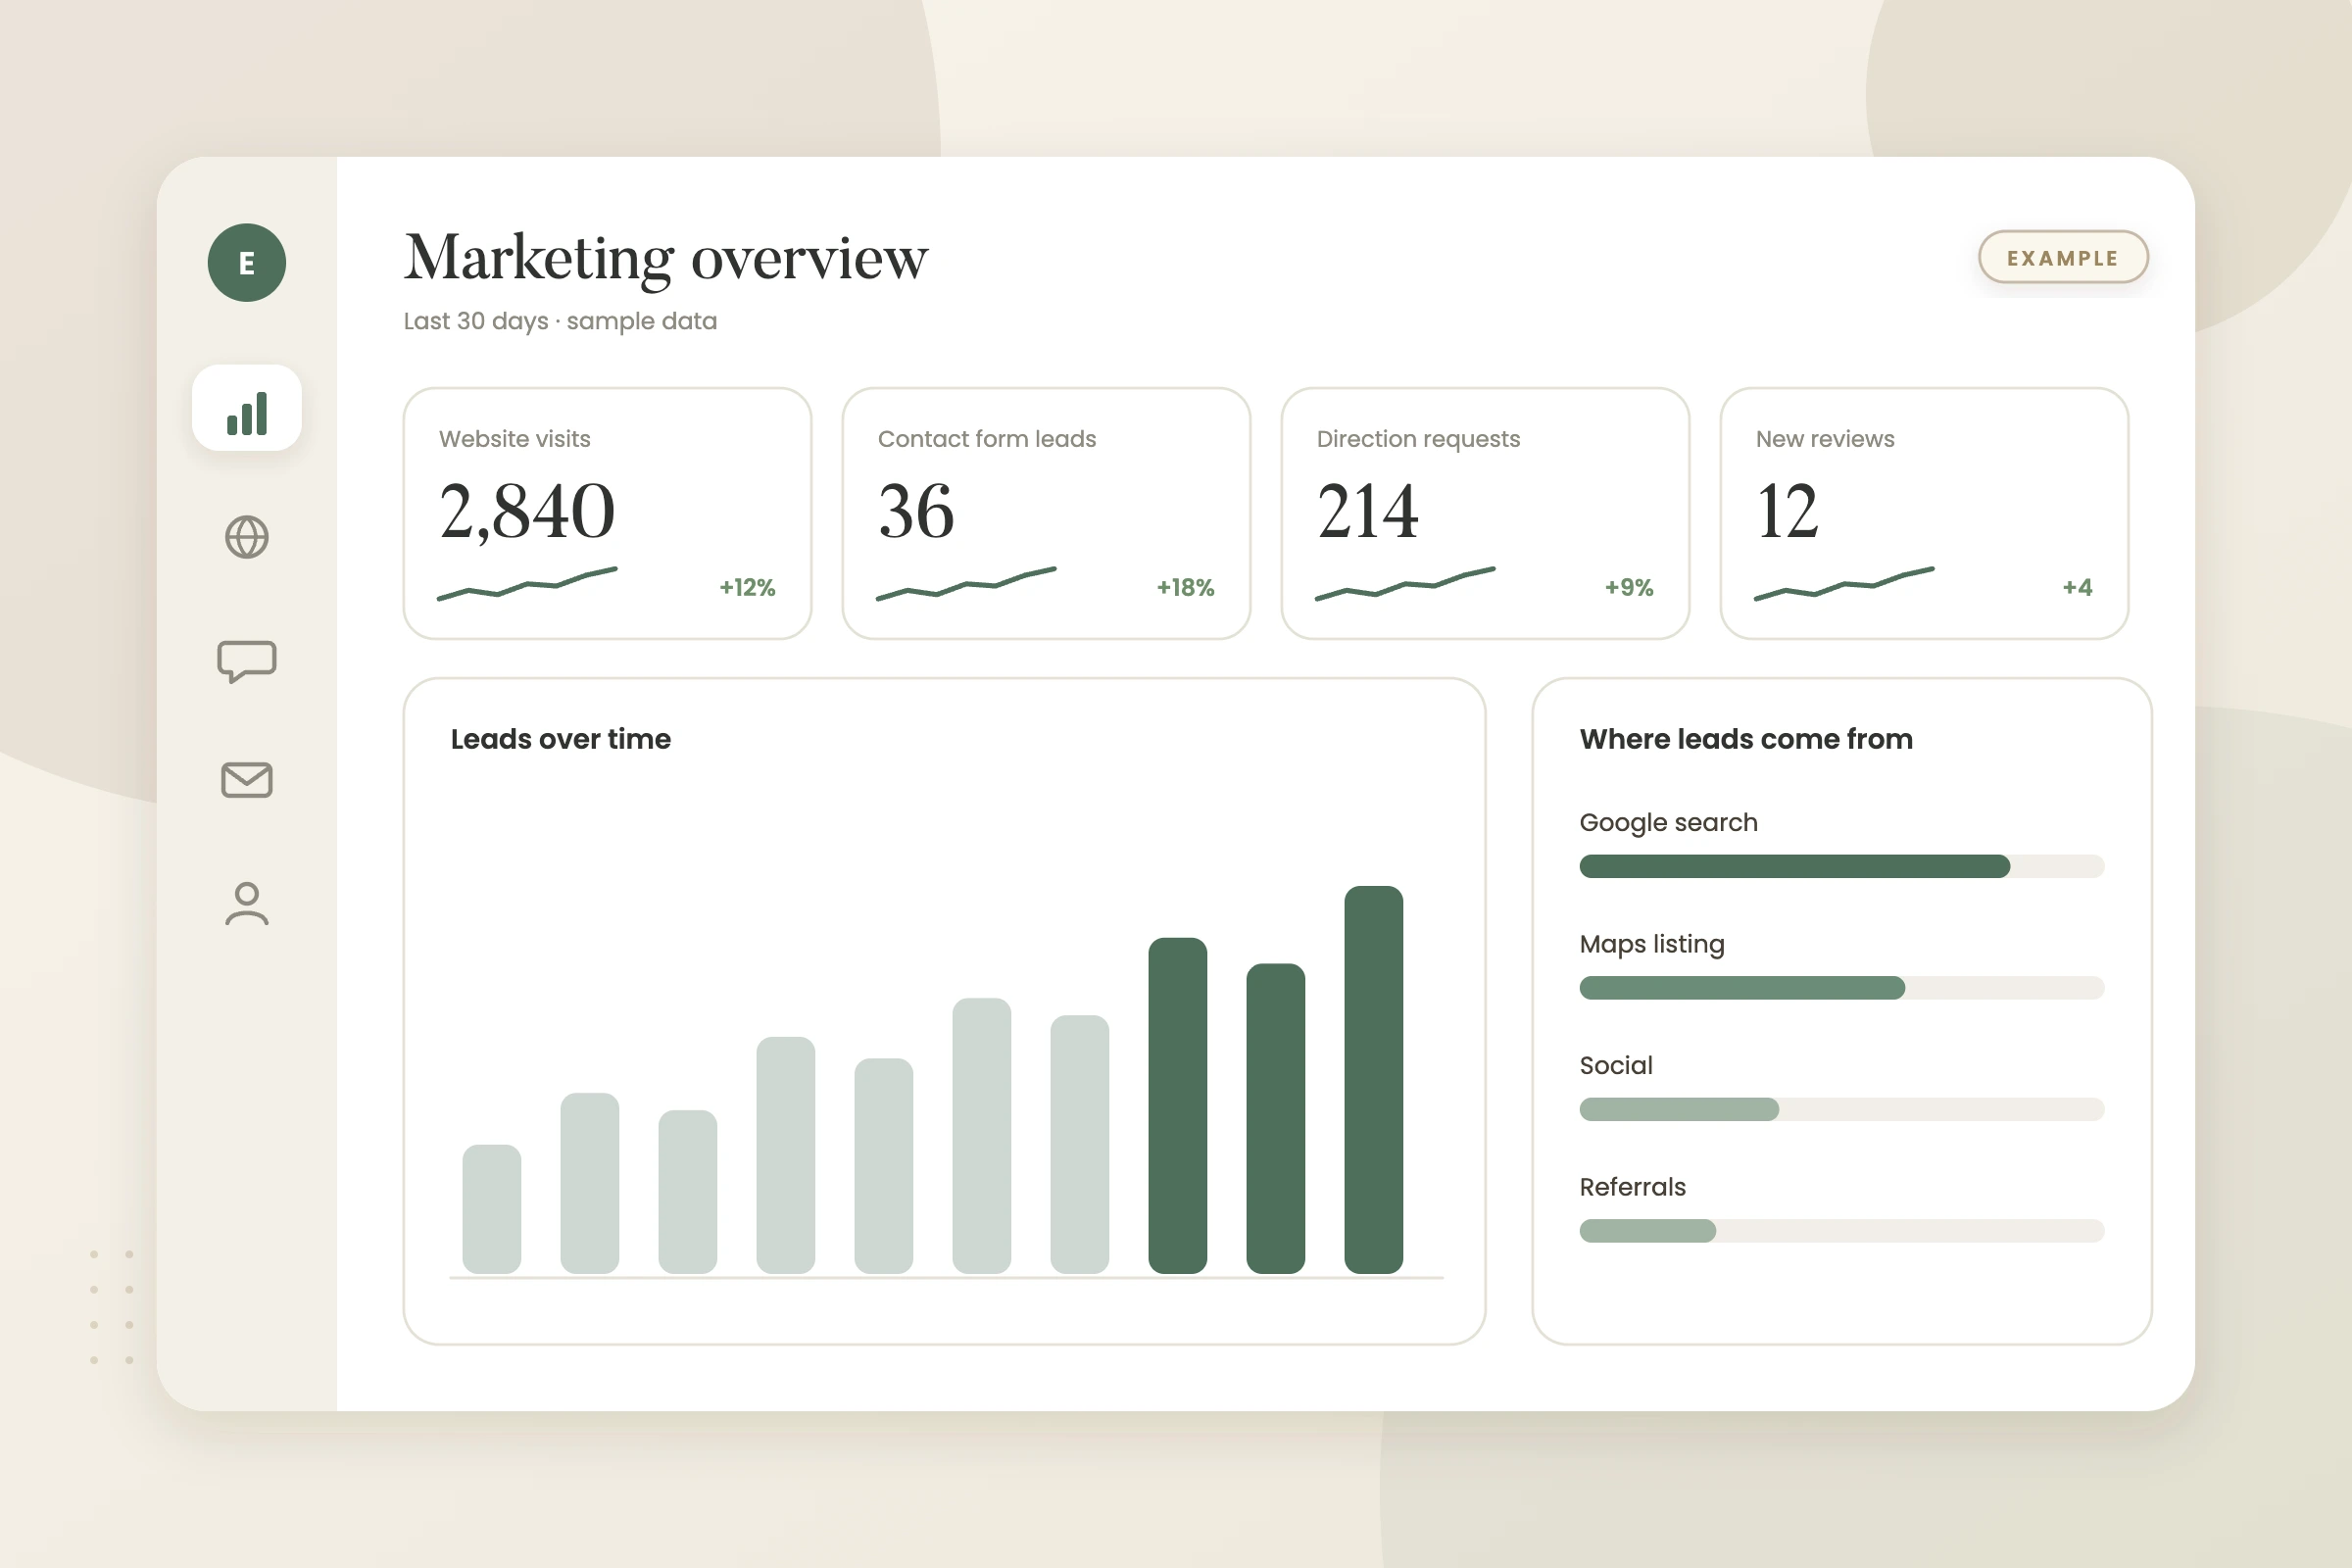Click the EXAMPLE badge
This screenshot has width=2352, height=1568.
point(2063,258)
